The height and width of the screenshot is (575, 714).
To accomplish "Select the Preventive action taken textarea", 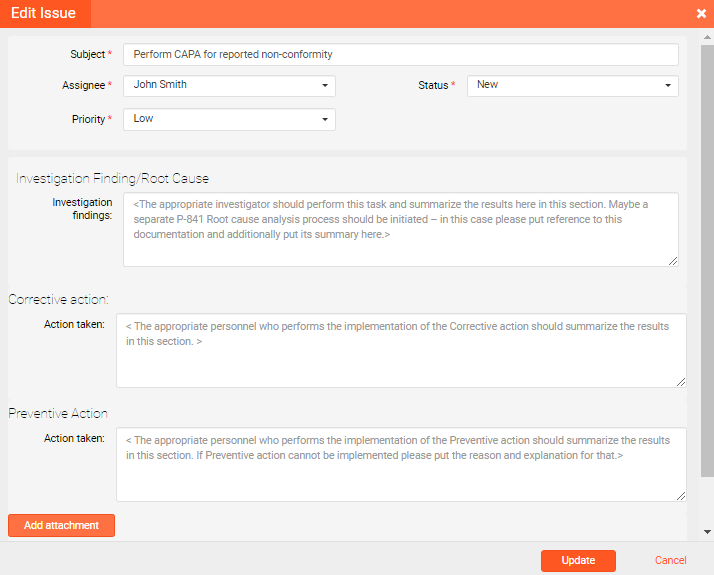I will (400, 464).
